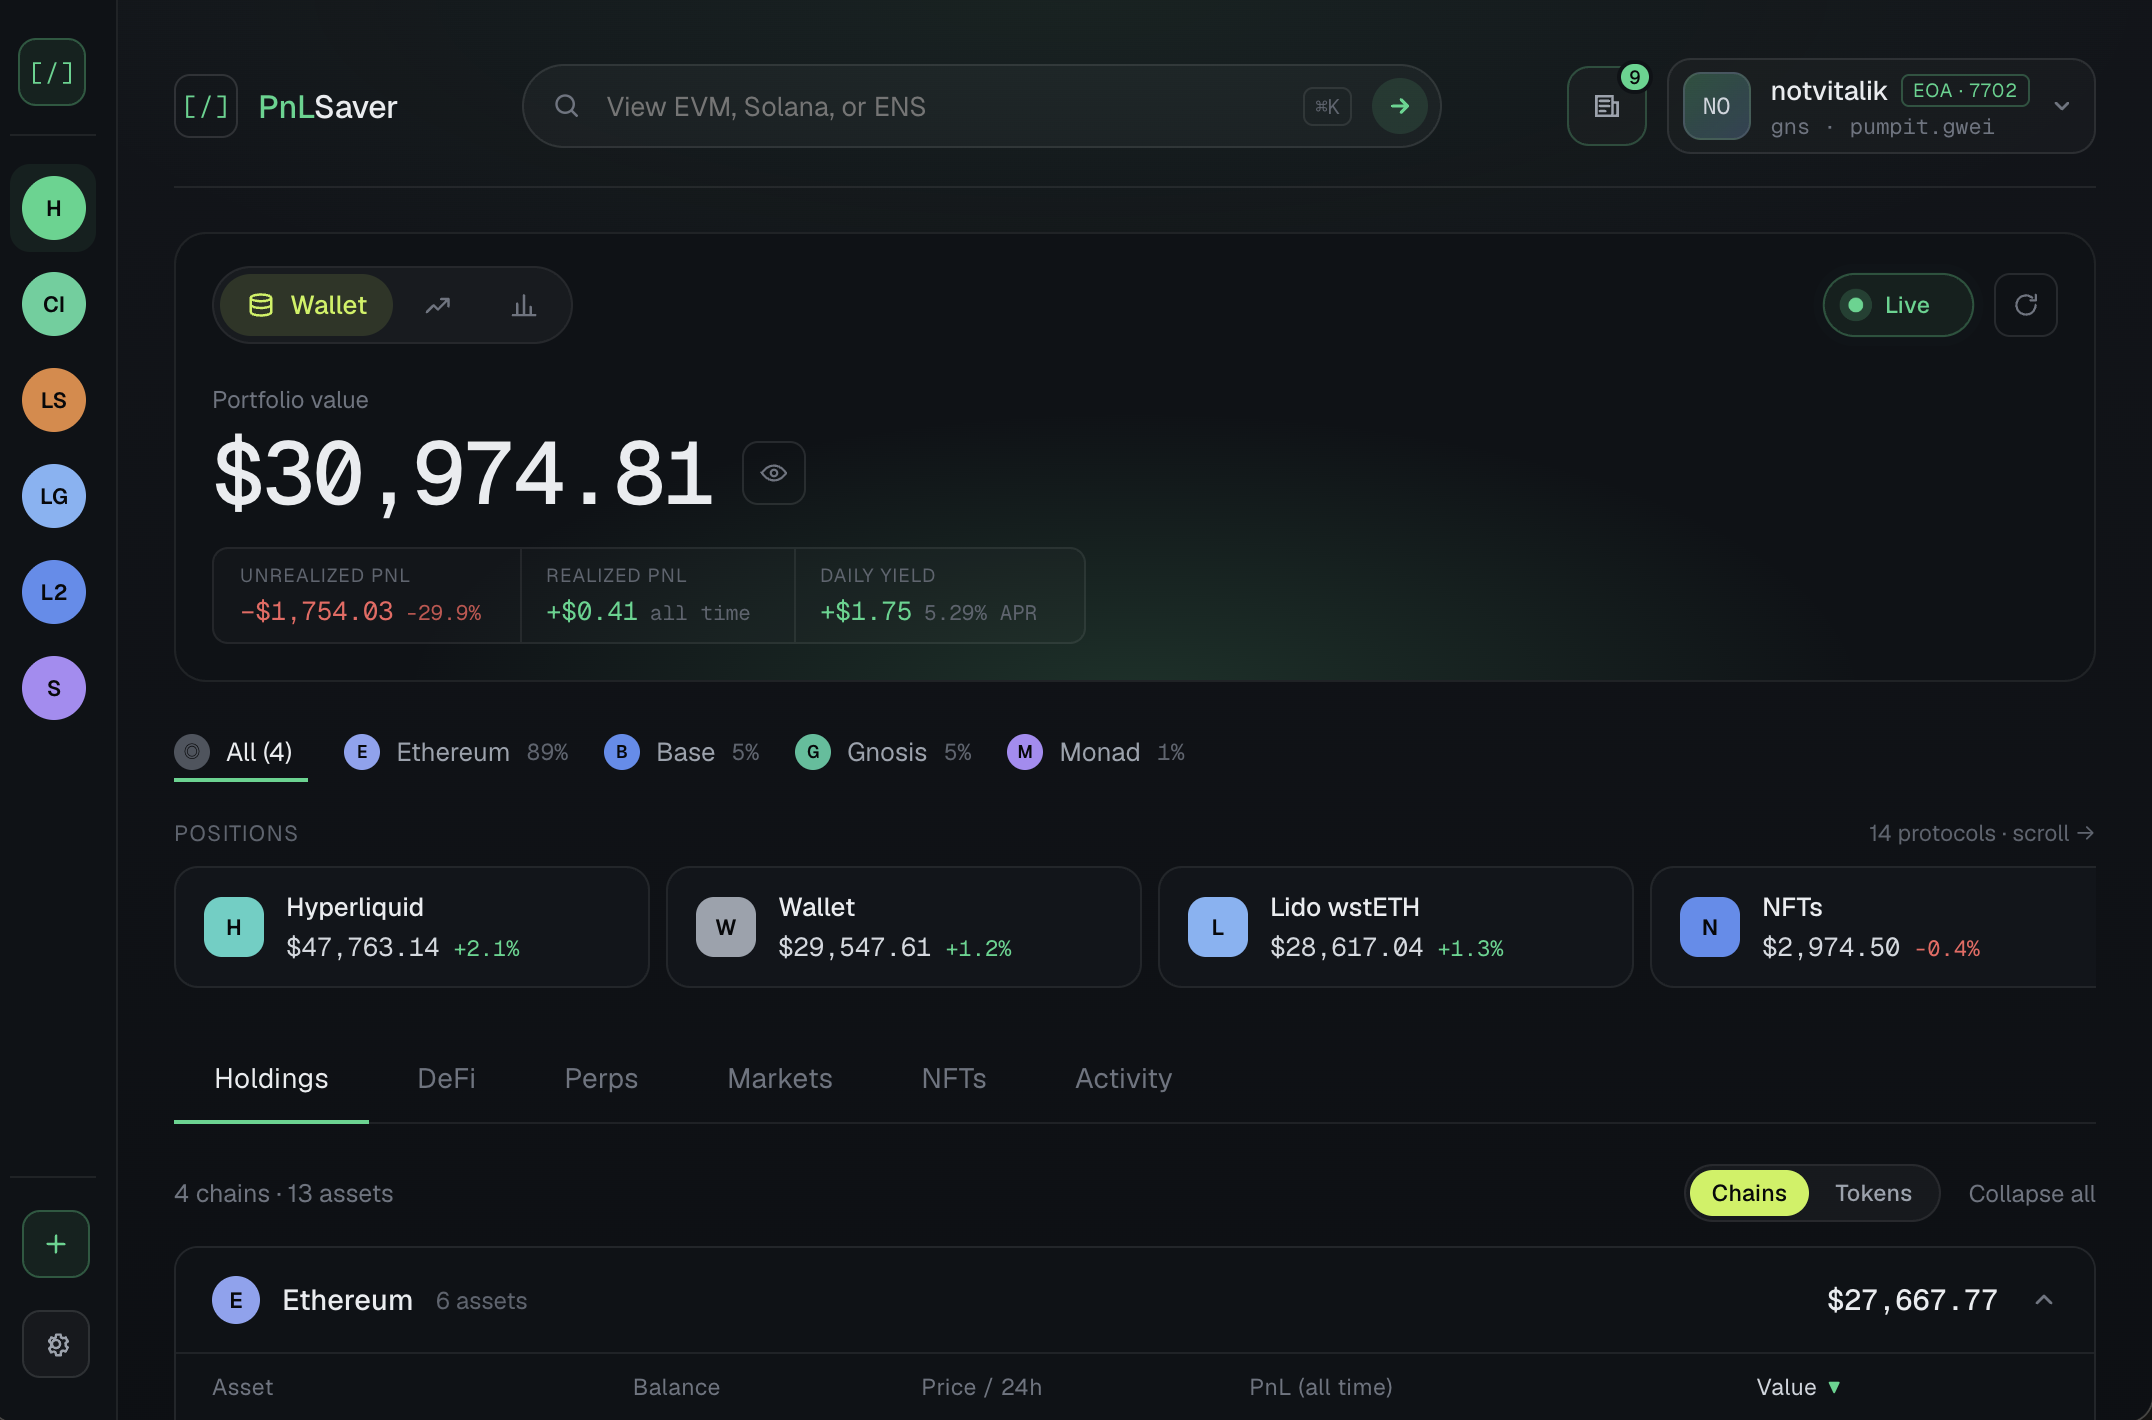Click Price / 24h column header

coord(981,1387)
